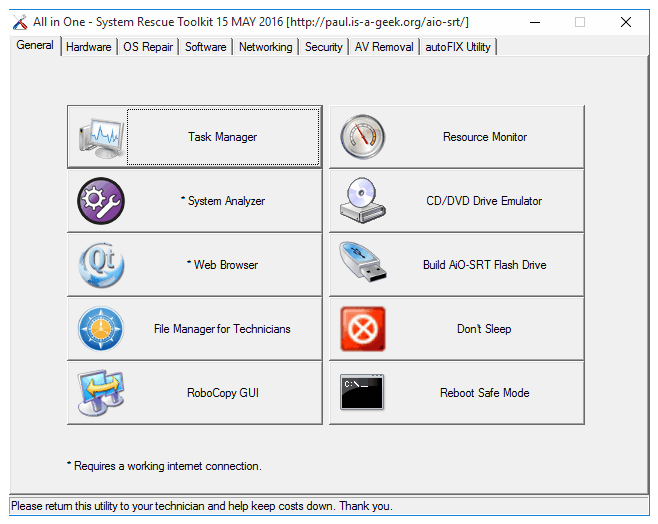Launch the Web Browser button
The height and width of the screenshot is (524, 658).
pyautogui.click(x=195, y=265)
